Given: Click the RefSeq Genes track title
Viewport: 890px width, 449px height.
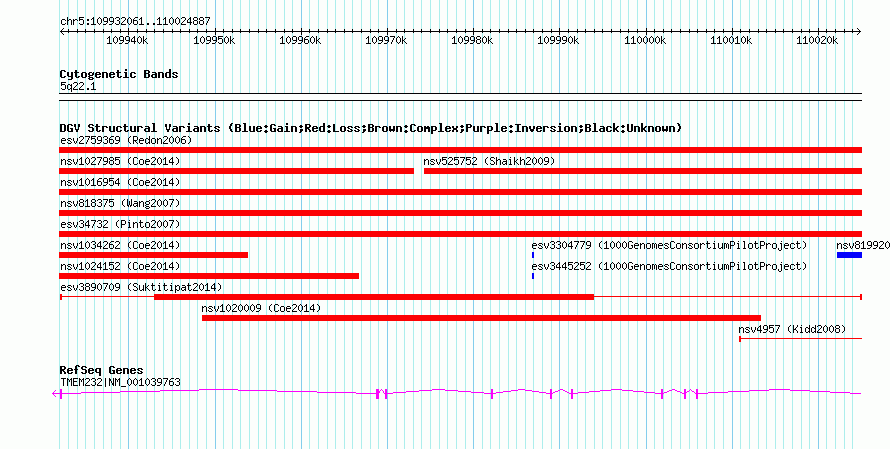Looking at the screenshot, I should pyautogui.click(x=101, y=370).
